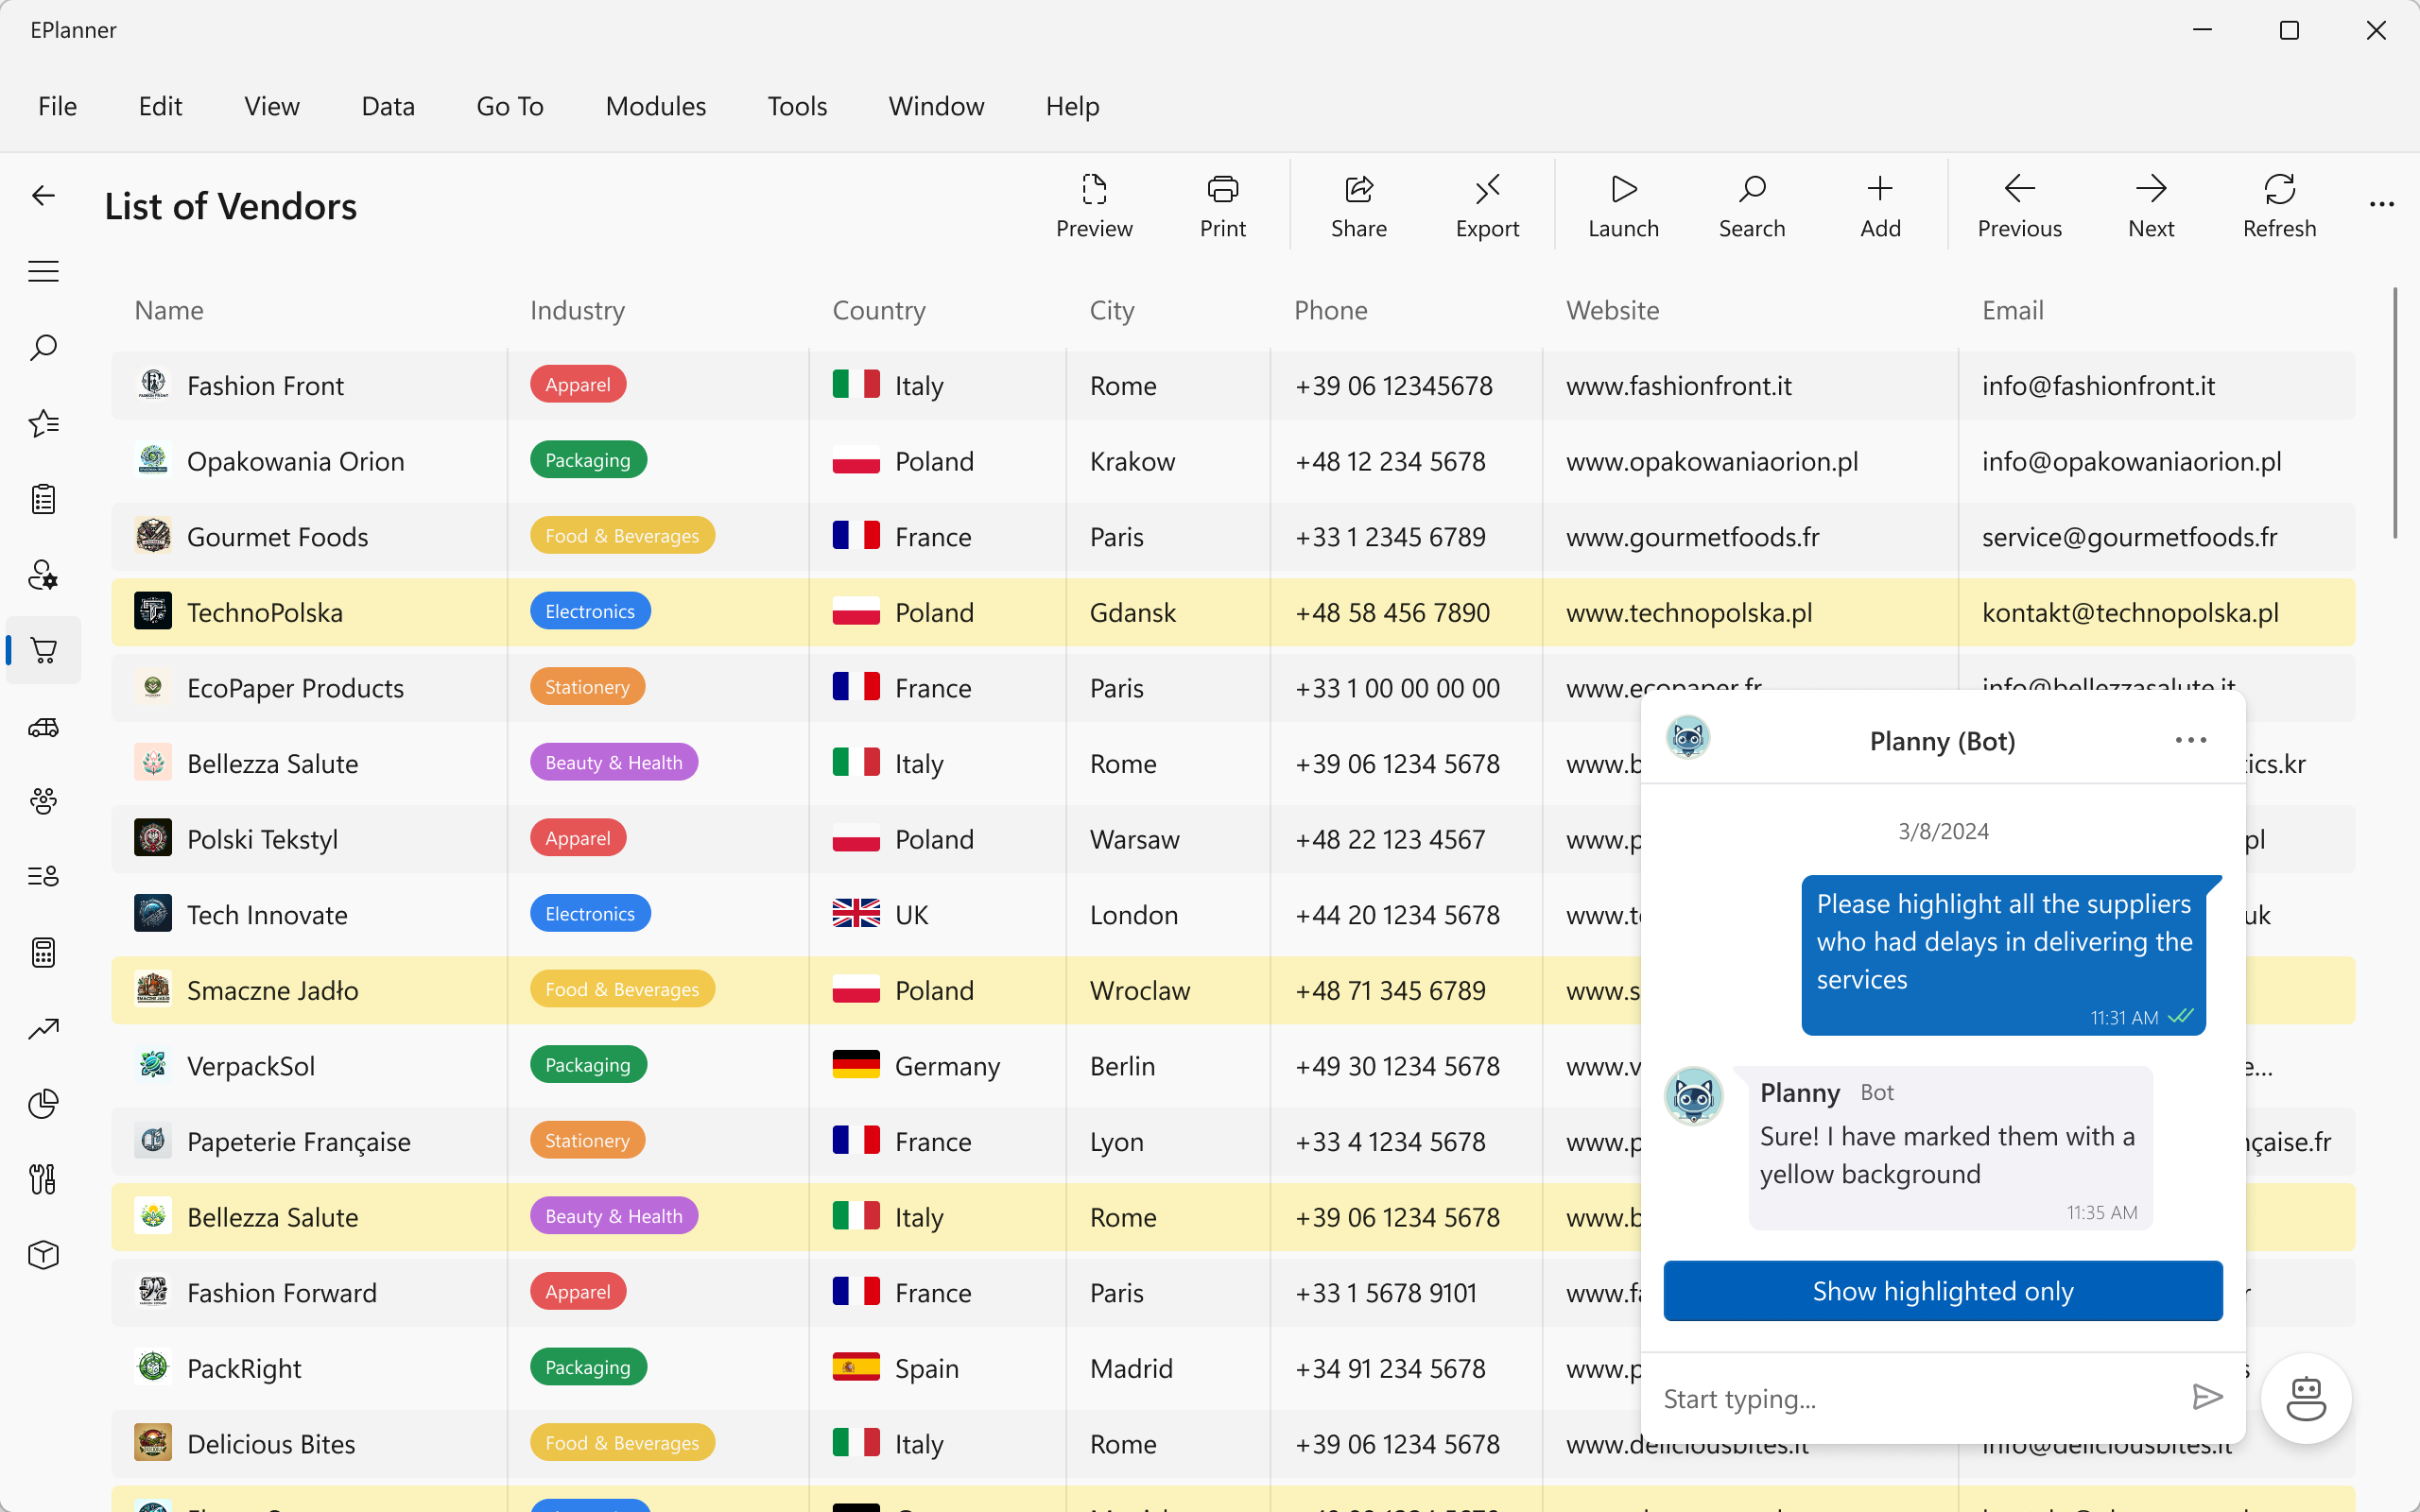Screen dimensions: 2420x1512
Task: Open the www.fashionfront.it website link
Action: (1678, 386)
